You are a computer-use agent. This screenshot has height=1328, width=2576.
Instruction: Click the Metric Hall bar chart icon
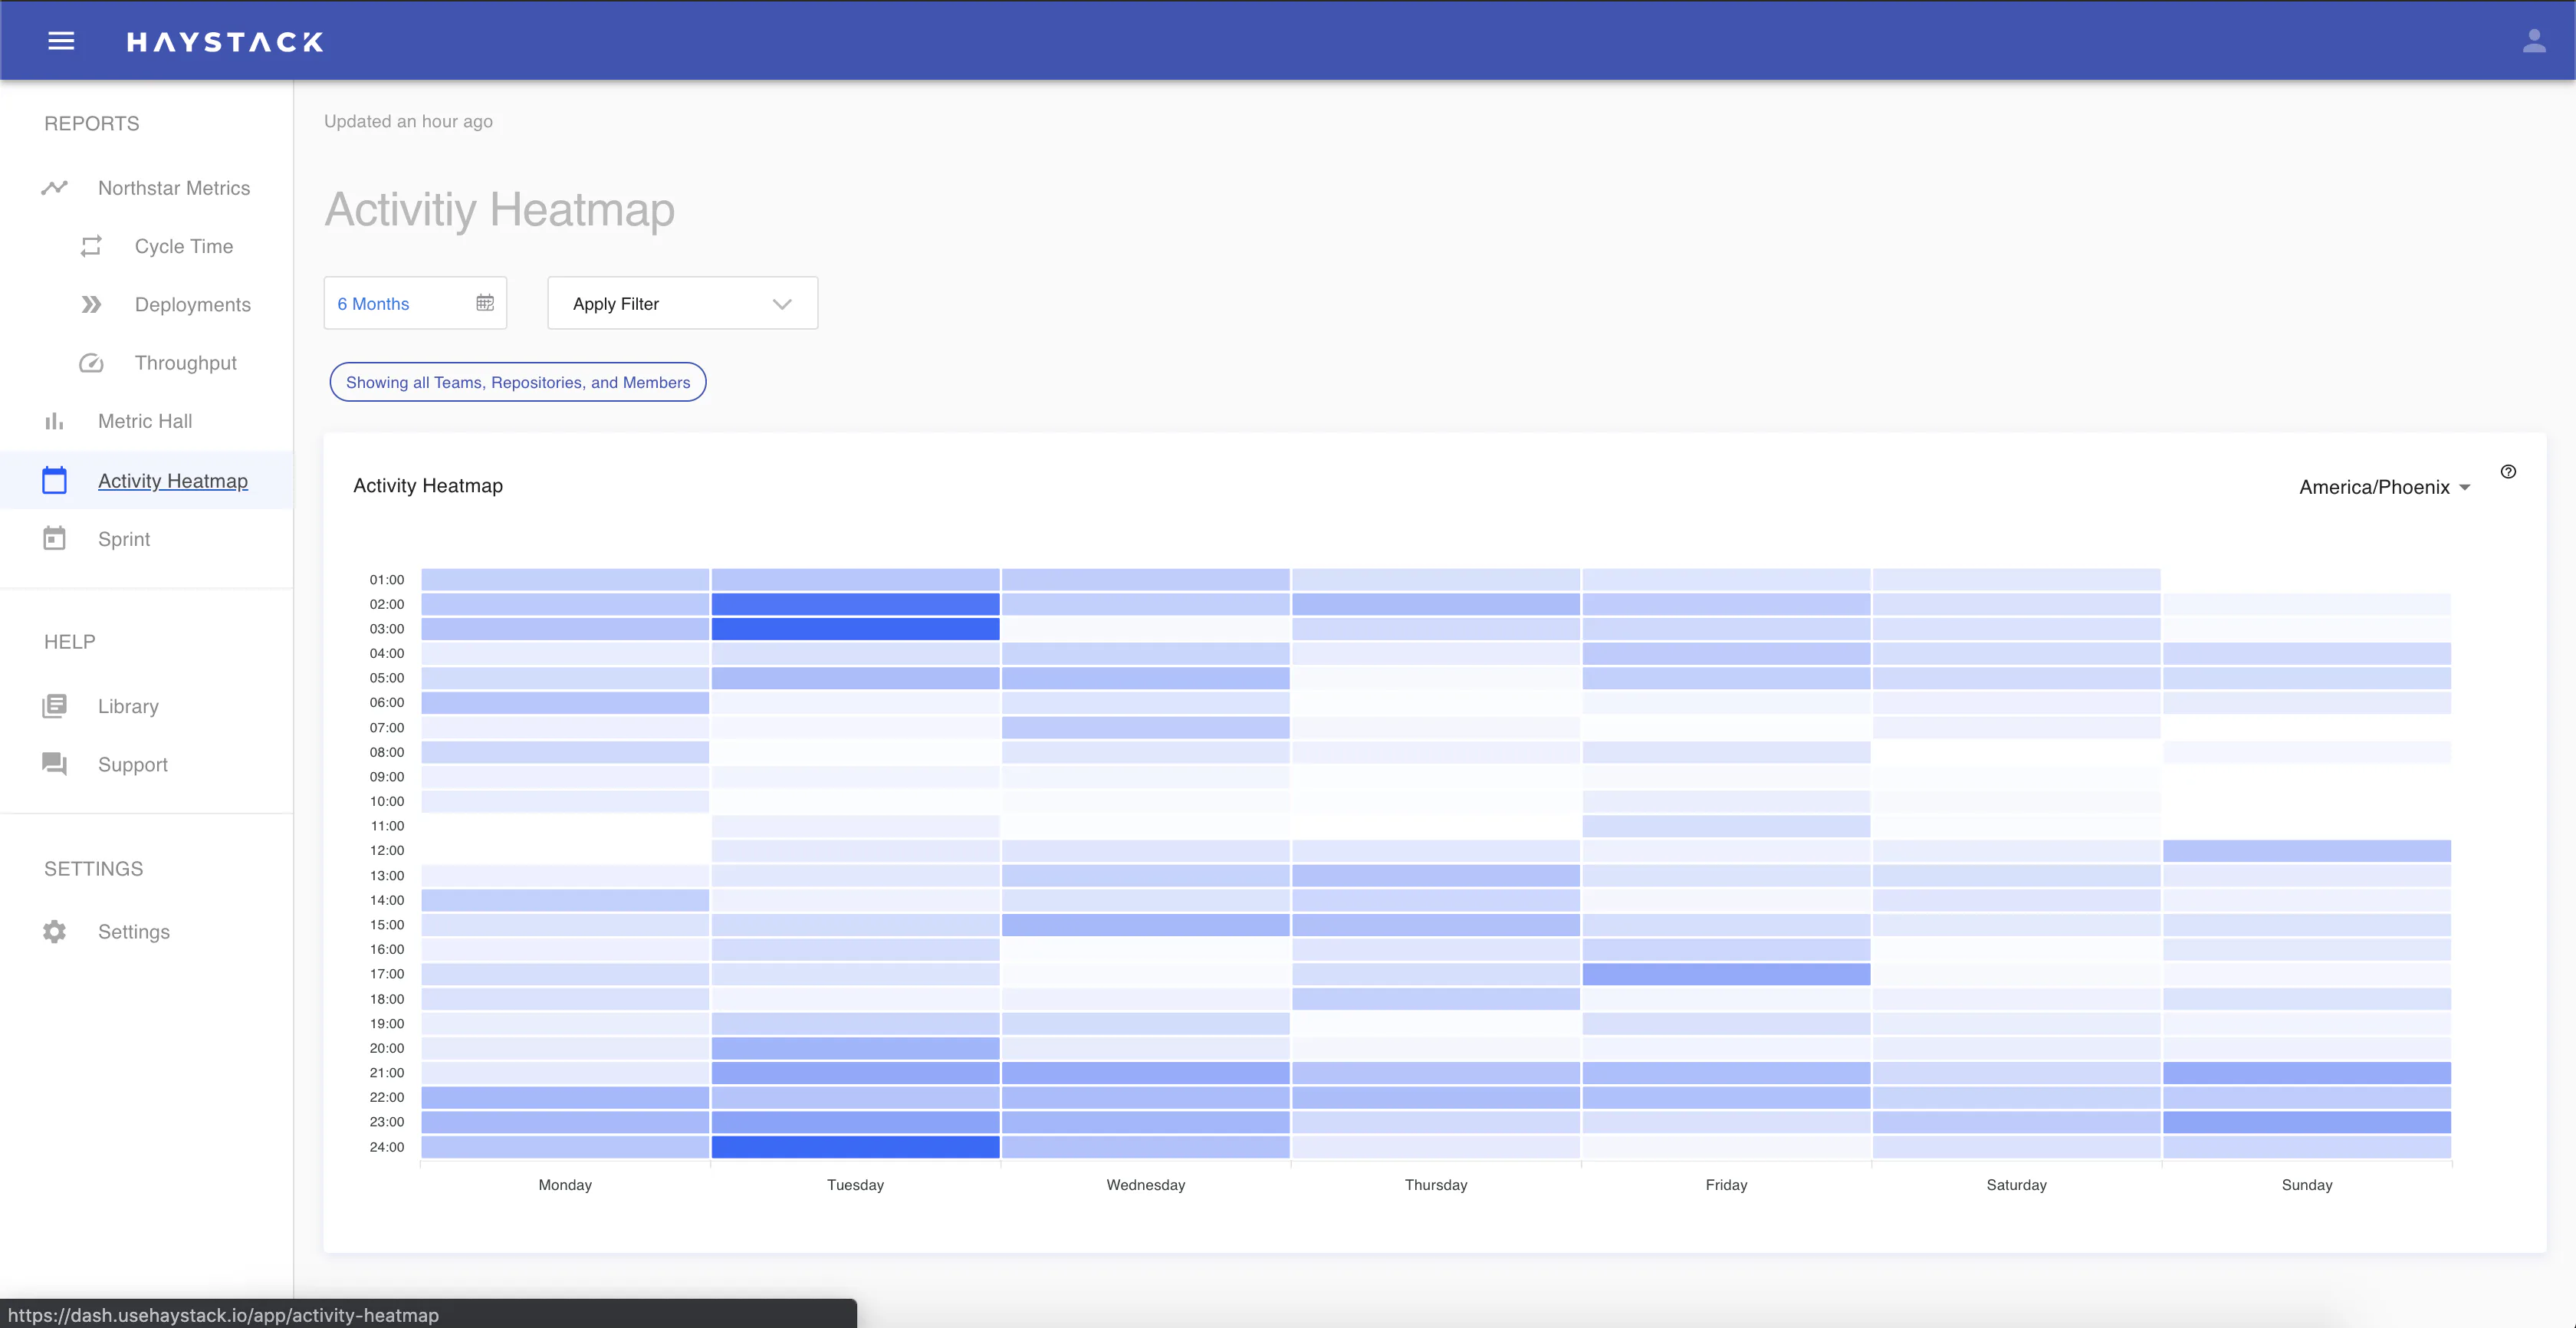click(54, 421)
